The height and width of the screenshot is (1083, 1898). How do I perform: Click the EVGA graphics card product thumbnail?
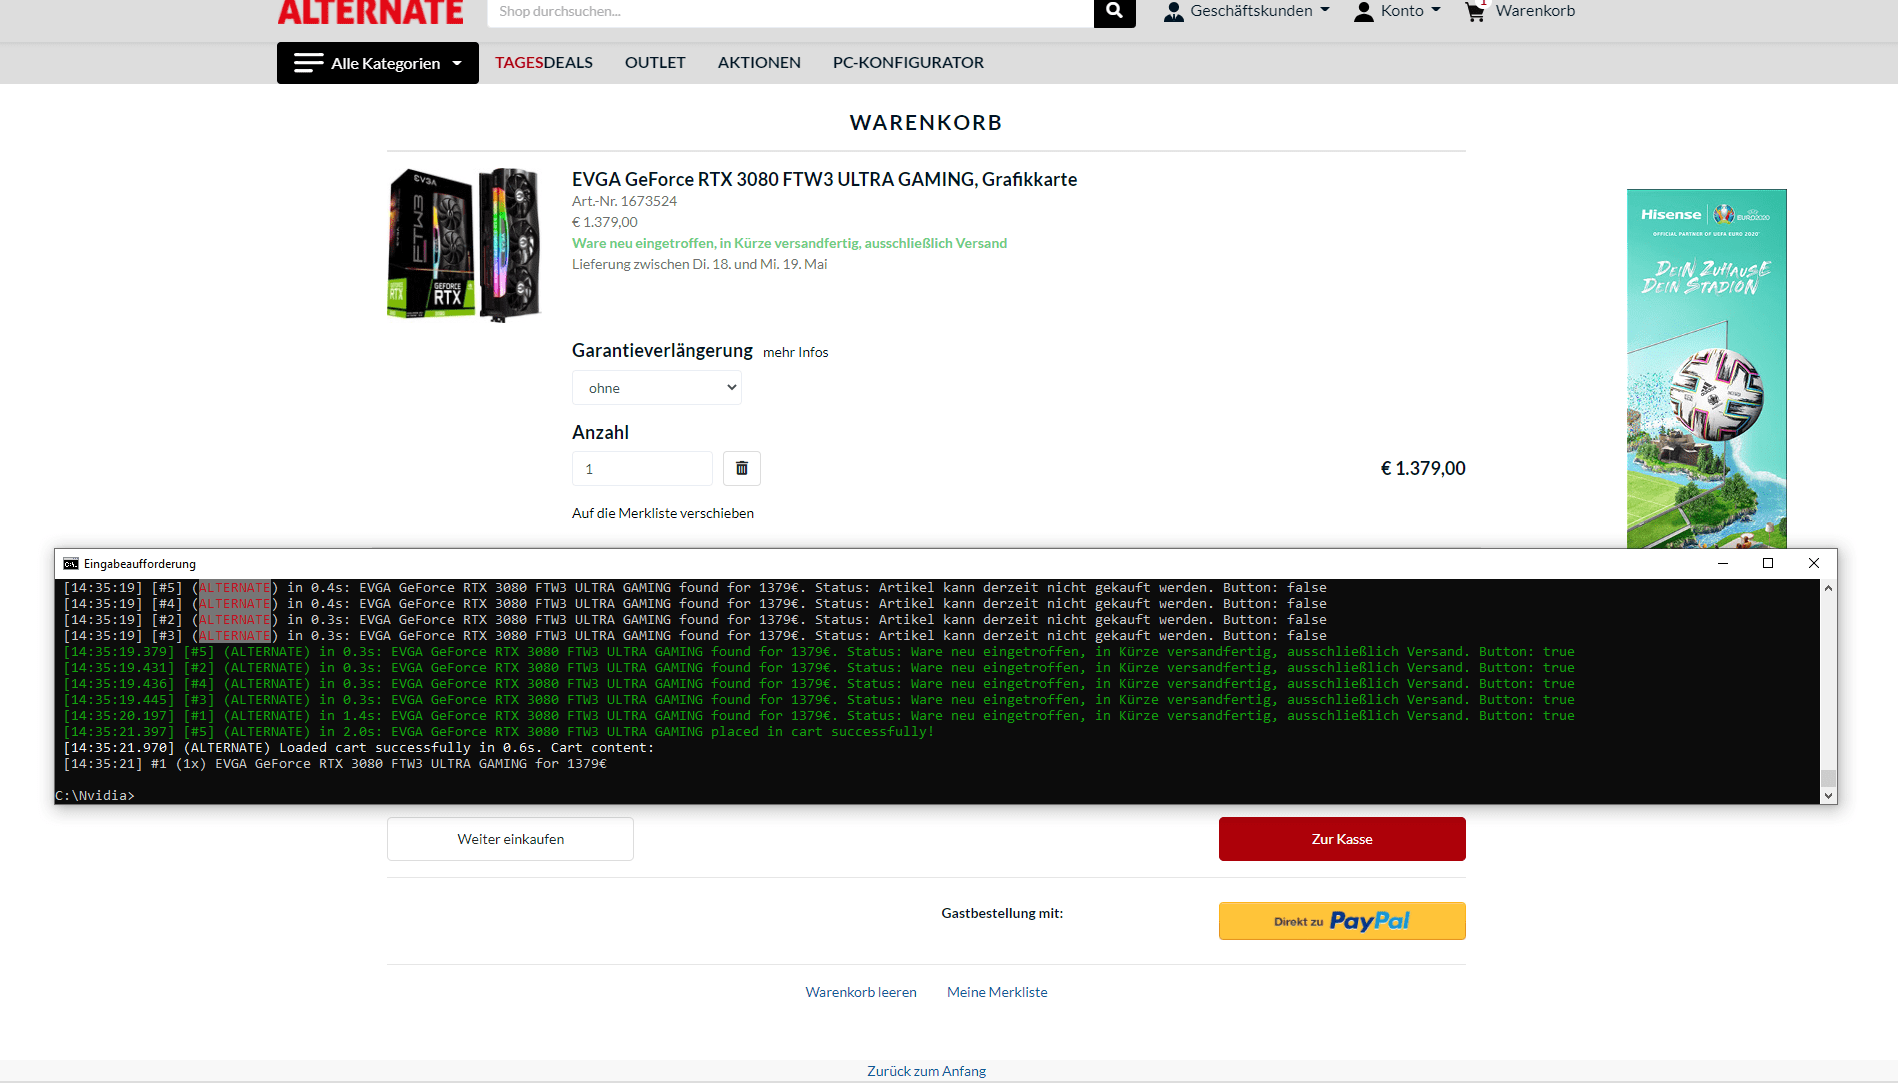click(464, 244)
